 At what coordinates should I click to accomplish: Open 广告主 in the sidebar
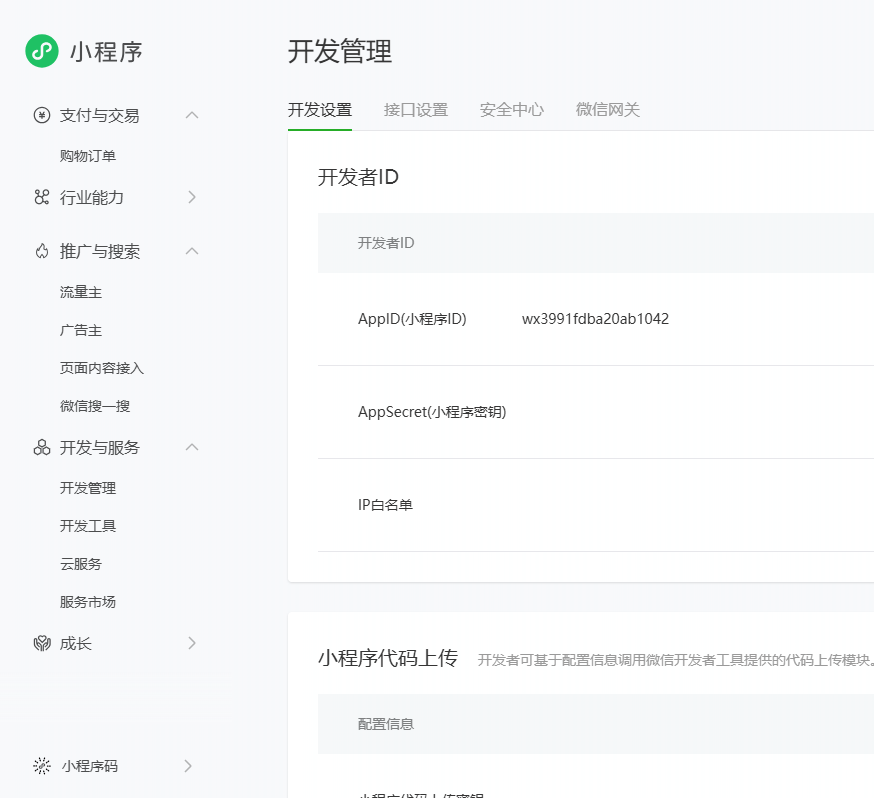[x=81, y=330]
